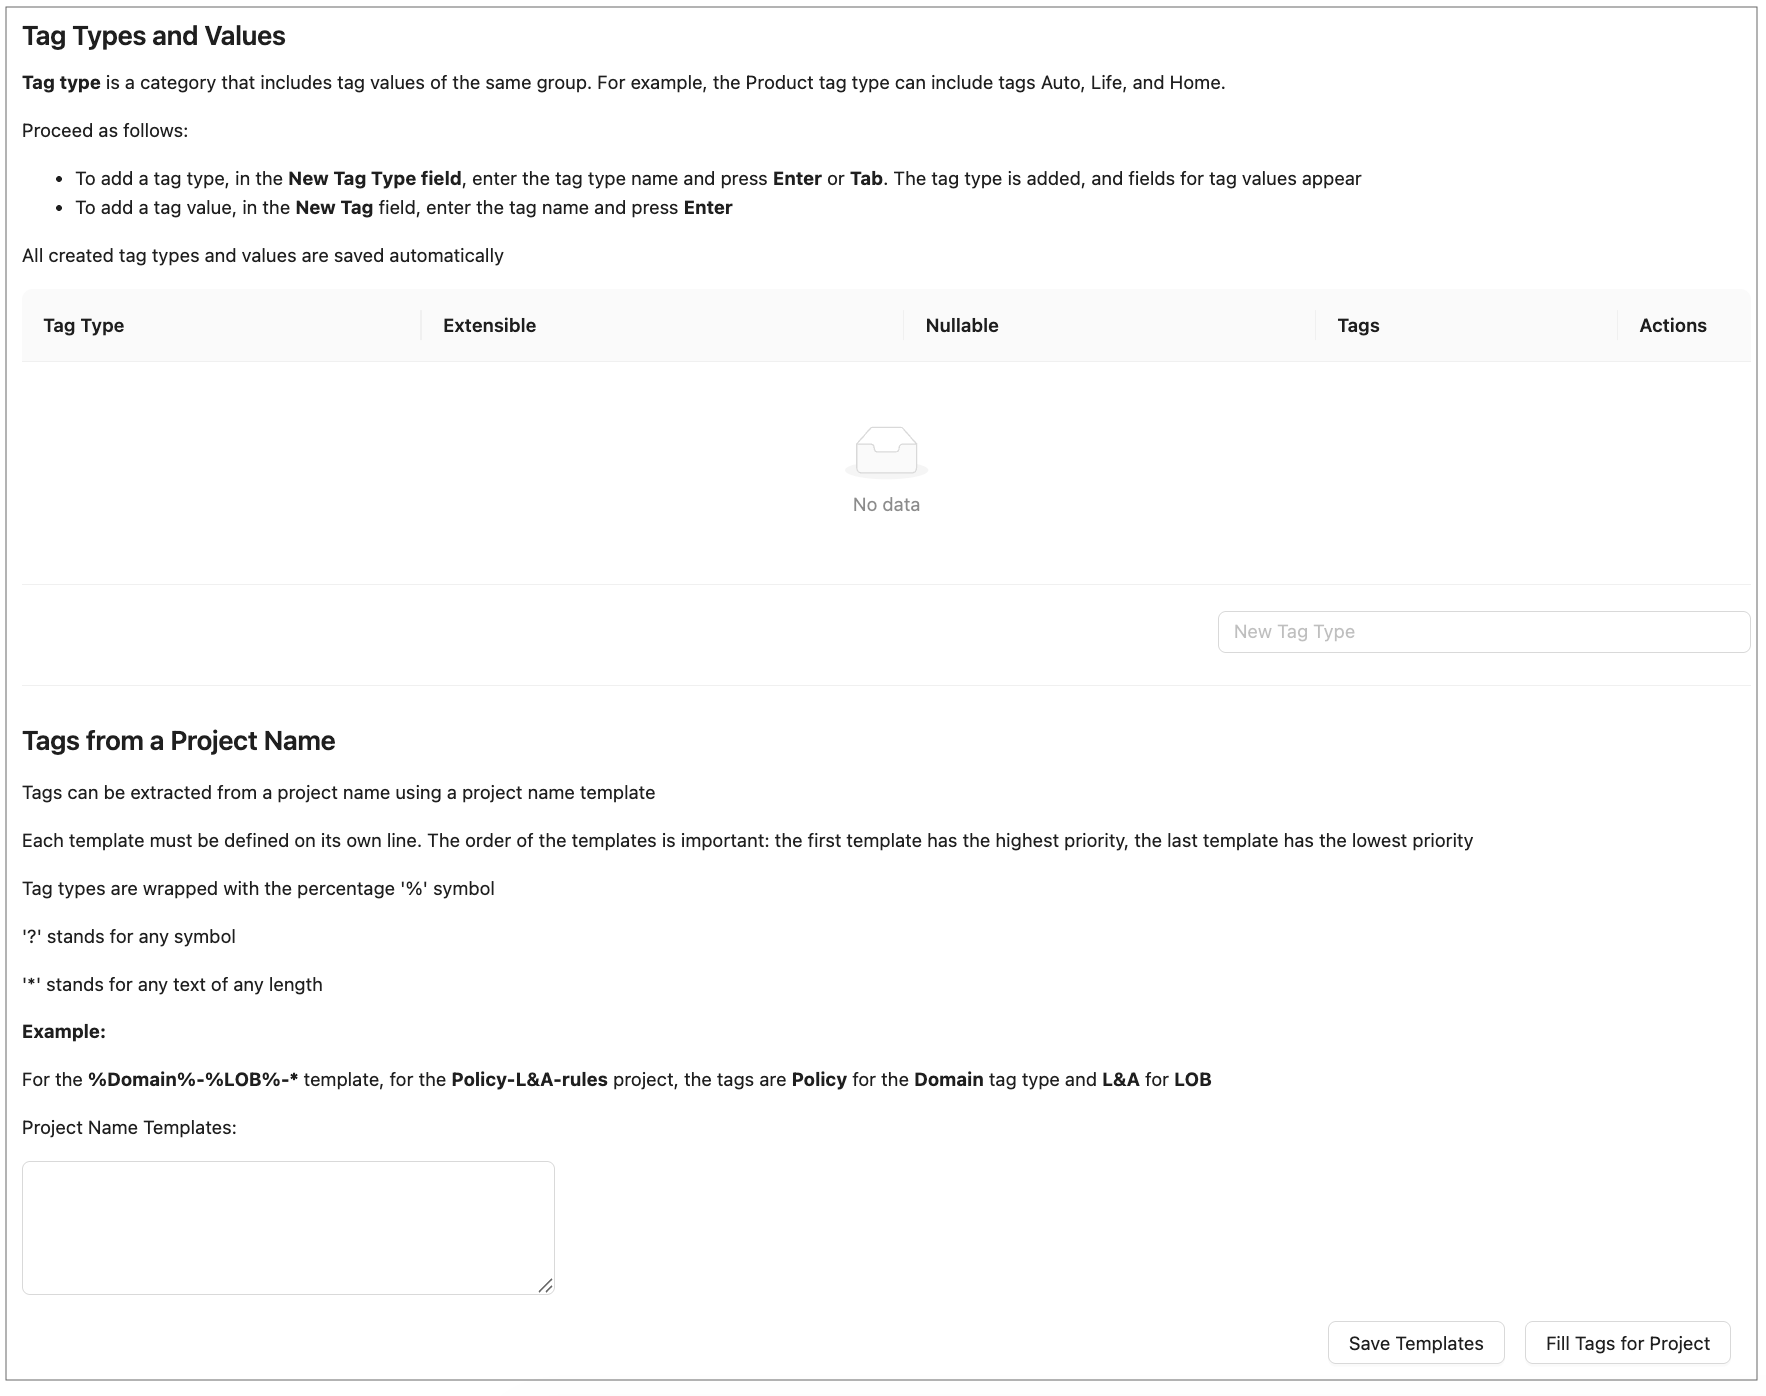Click the bold %Domain%-%LOB%-* template example
Screen dimensions: 1766x1396
pos(193,1080)
